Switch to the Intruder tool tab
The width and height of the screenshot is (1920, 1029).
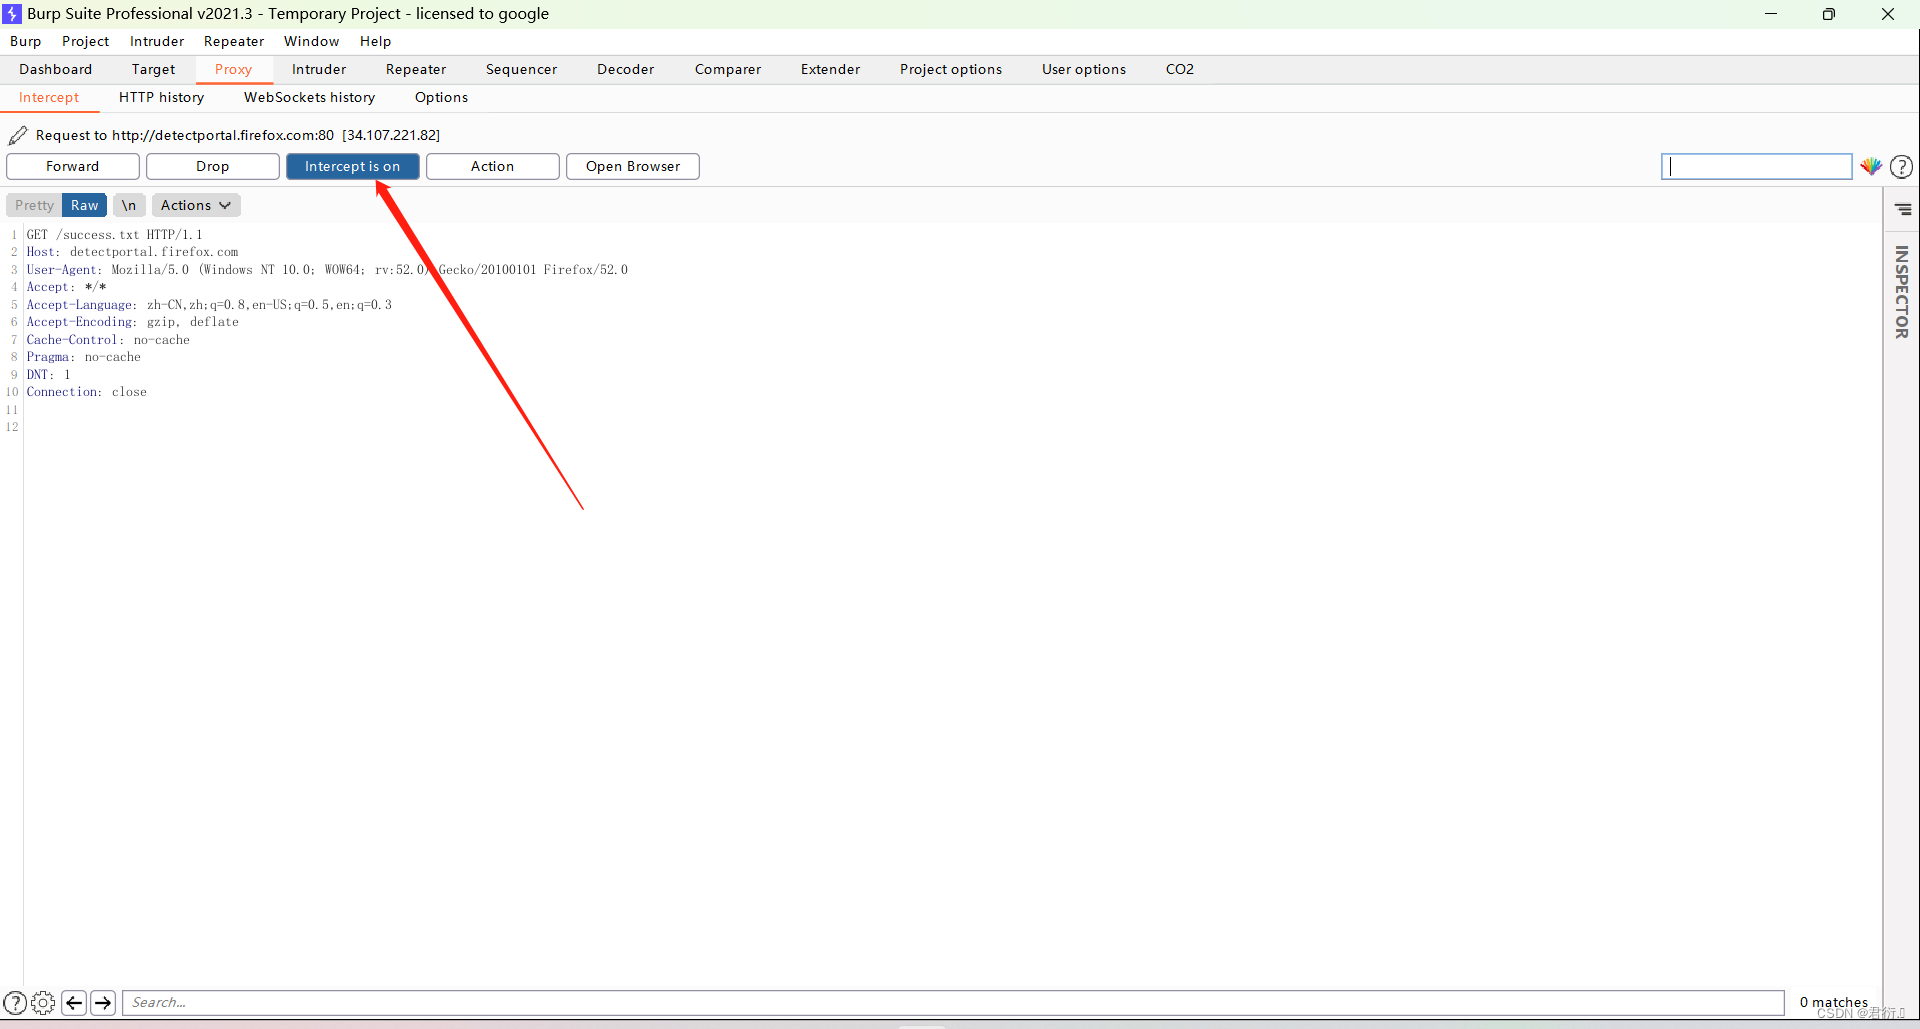tap(319, 69)
